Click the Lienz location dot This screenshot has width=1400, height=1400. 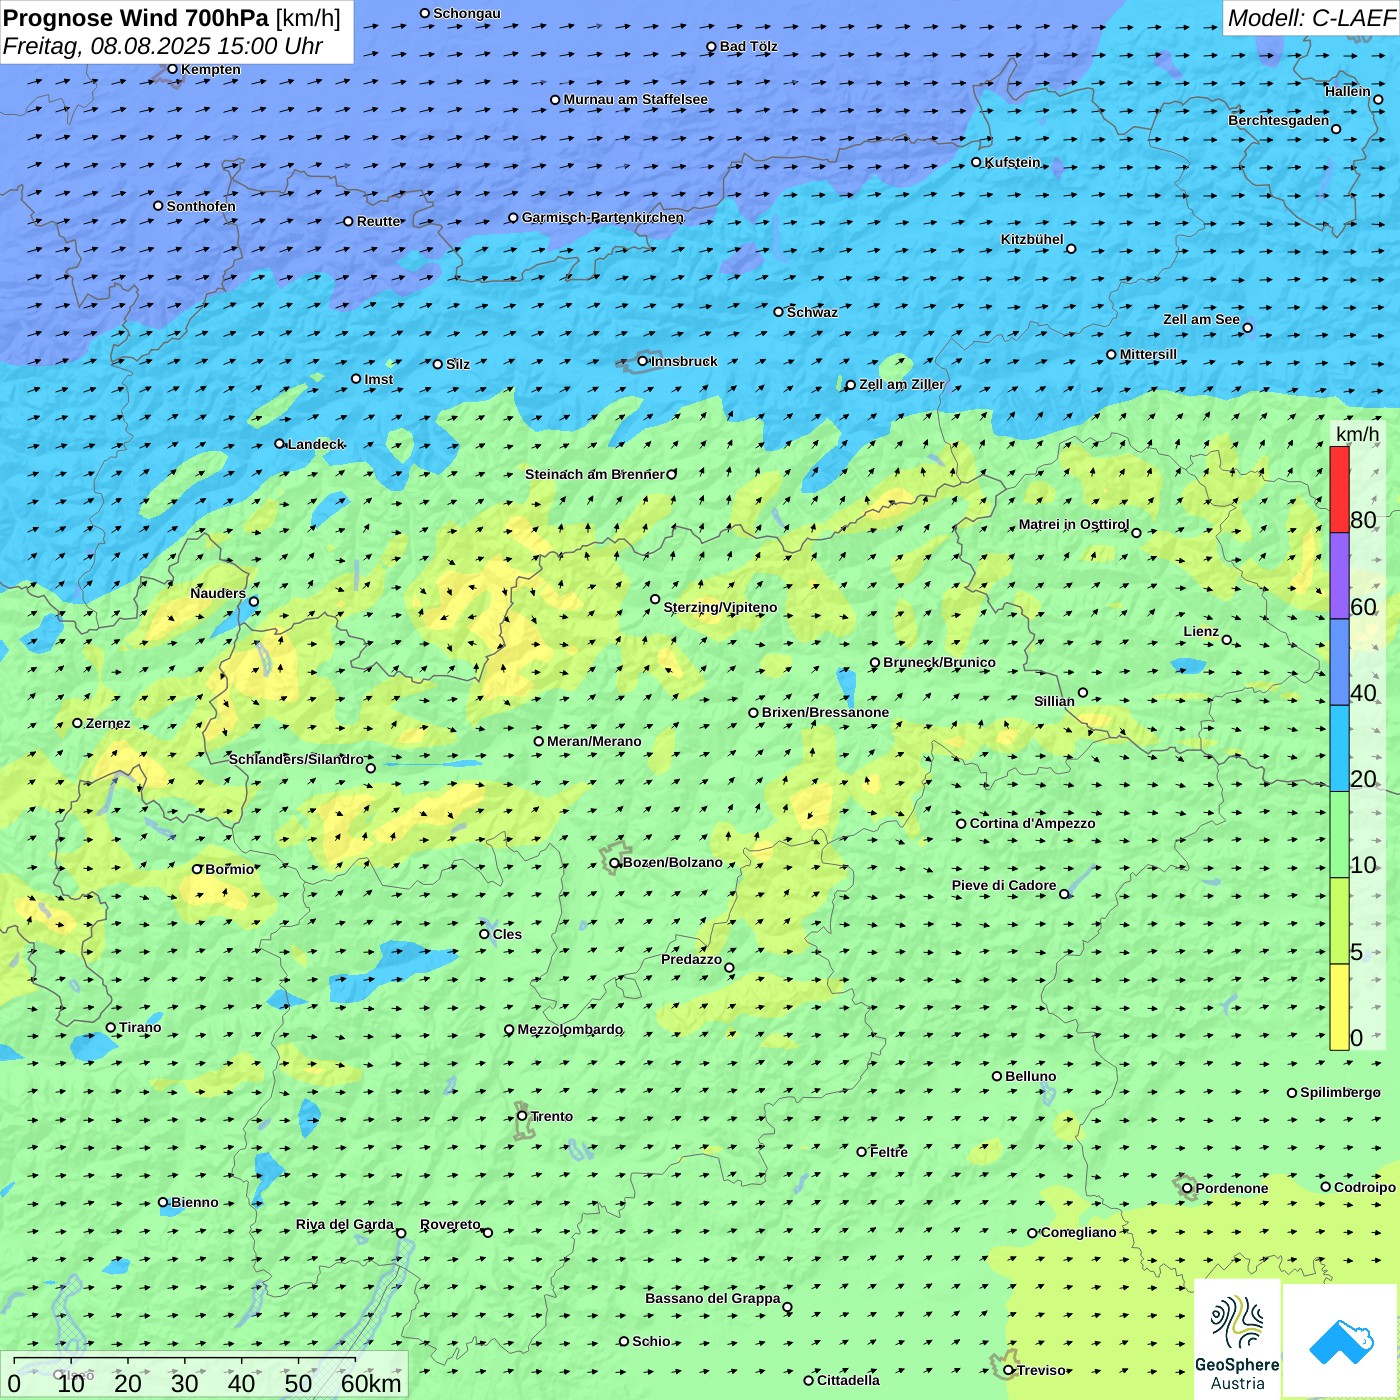(x=1227, y=640)
